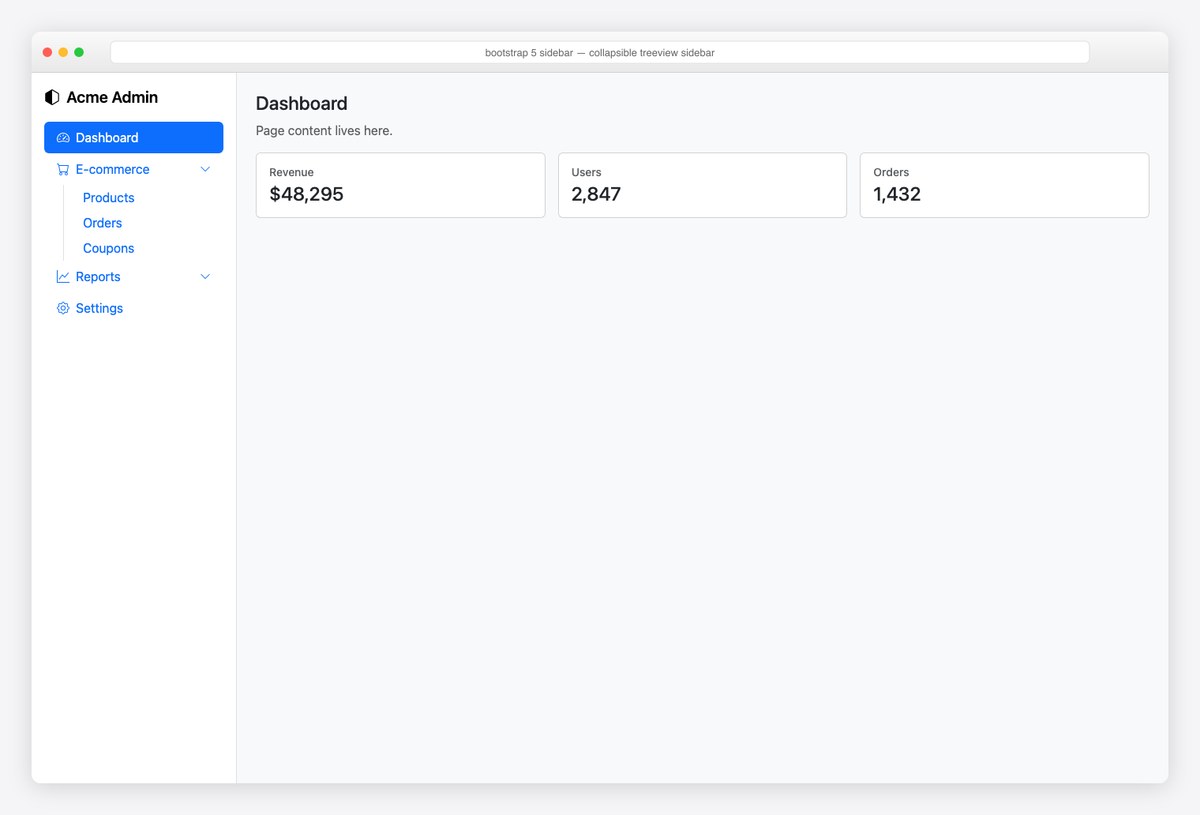Click the Reports chart icon
The width and height of the screenshot is (1200, 815).
(63, 277)
